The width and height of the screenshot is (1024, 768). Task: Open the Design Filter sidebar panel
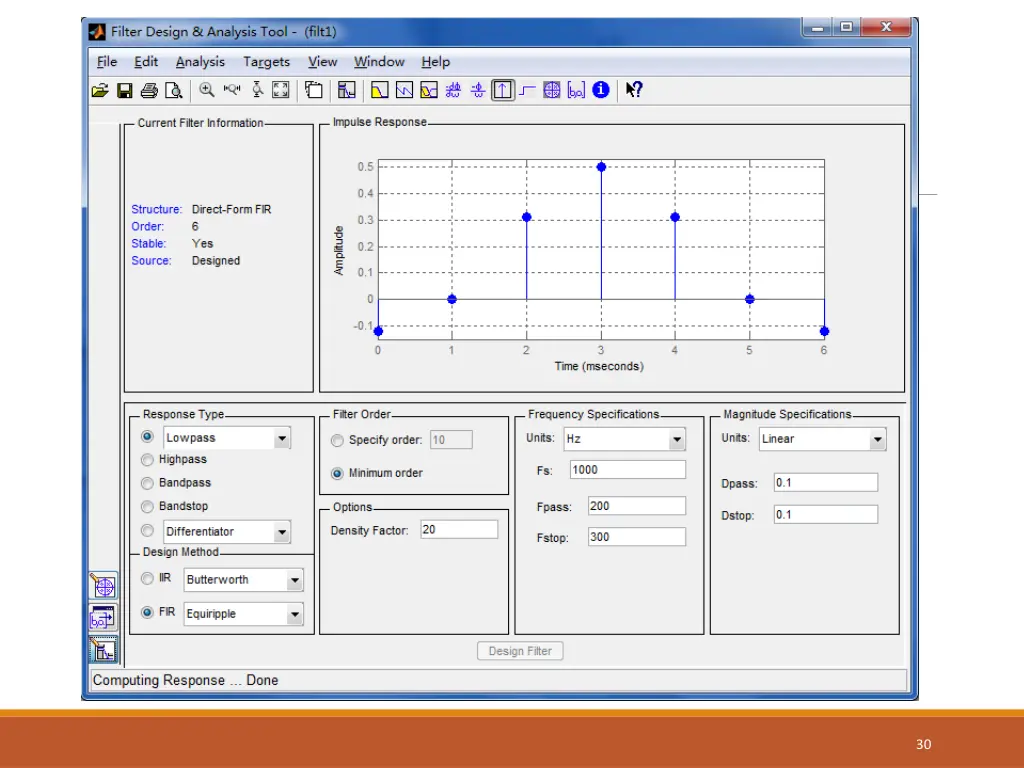click(x=103, y=649)
